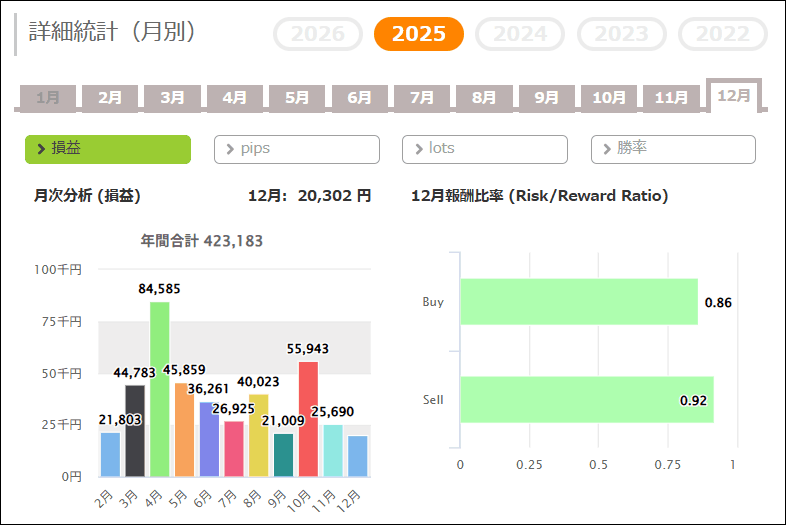Image resolution: width=786 pixels, height=525 pixels.
Task: Select the 2025 year button
Action: click(418, 34)
